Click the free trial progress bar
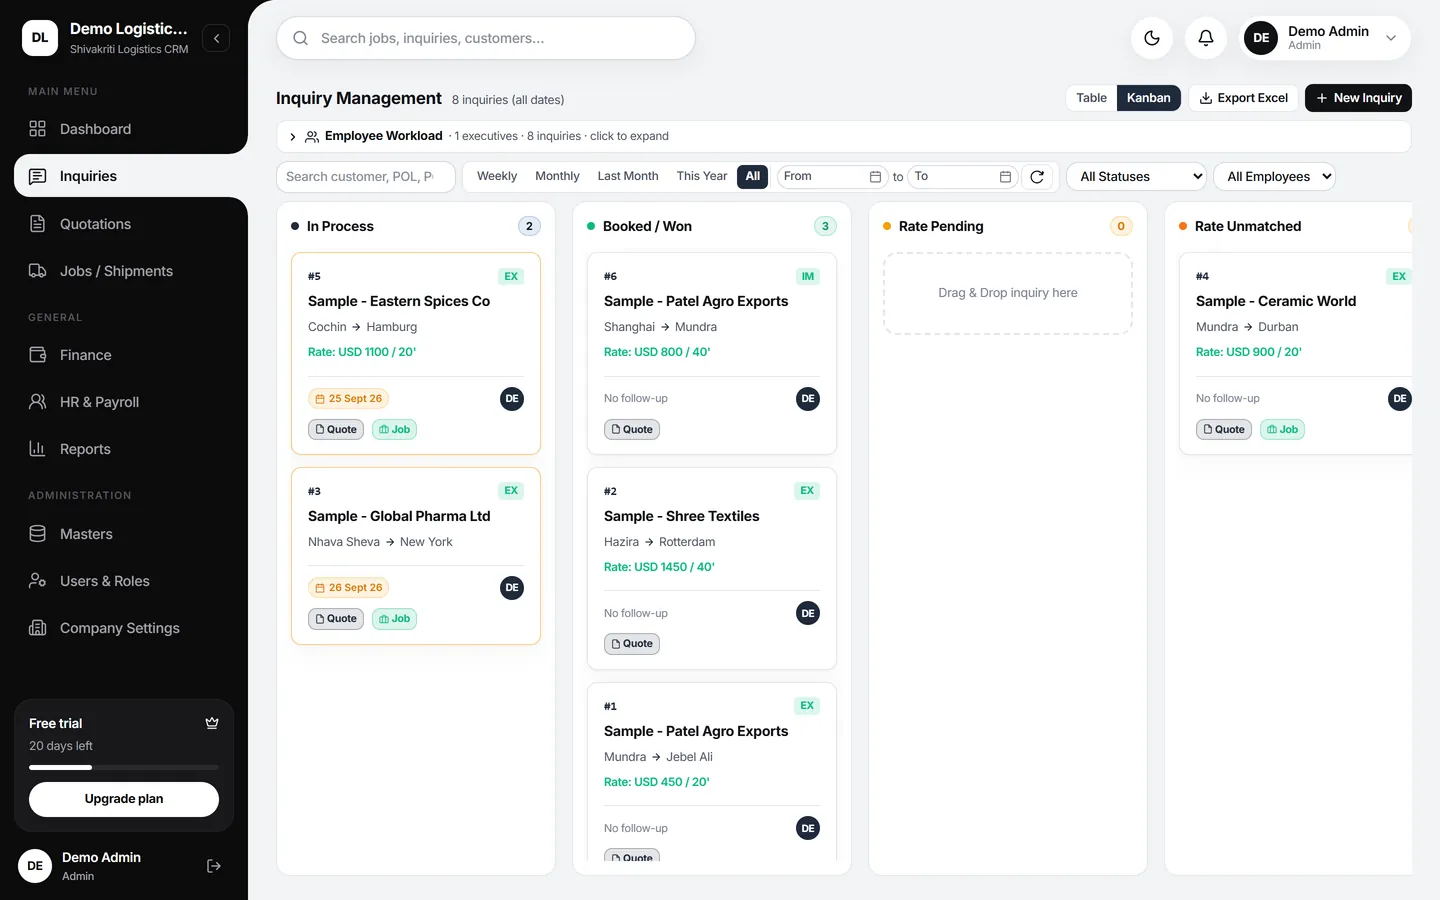The image size is (1440, 900). [124, 768]
